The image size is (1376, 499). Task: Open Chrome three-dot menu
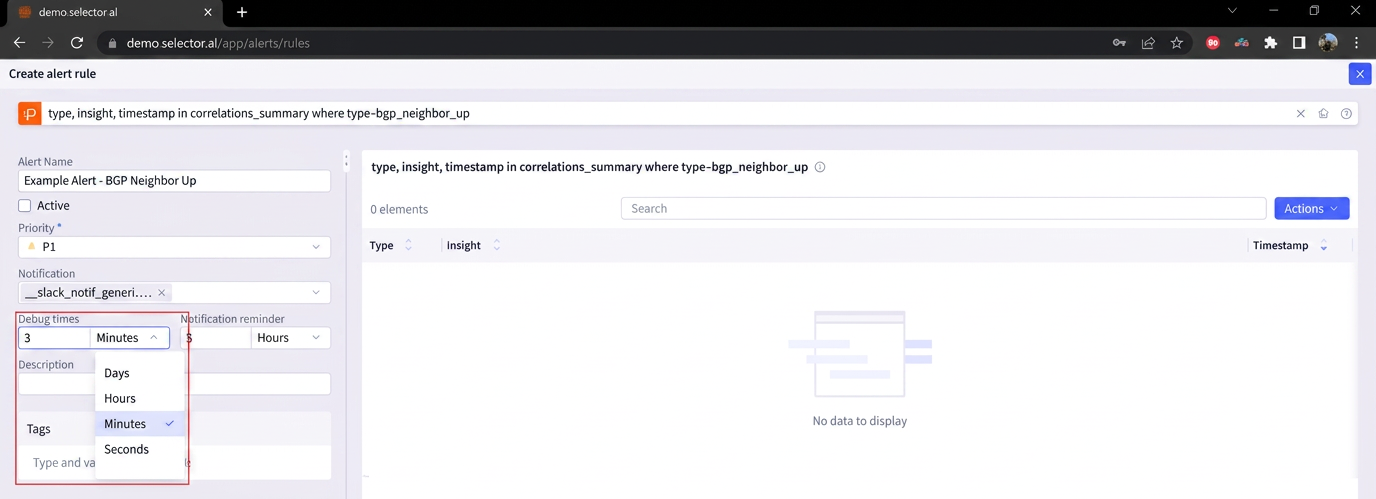click(1357, 43)
